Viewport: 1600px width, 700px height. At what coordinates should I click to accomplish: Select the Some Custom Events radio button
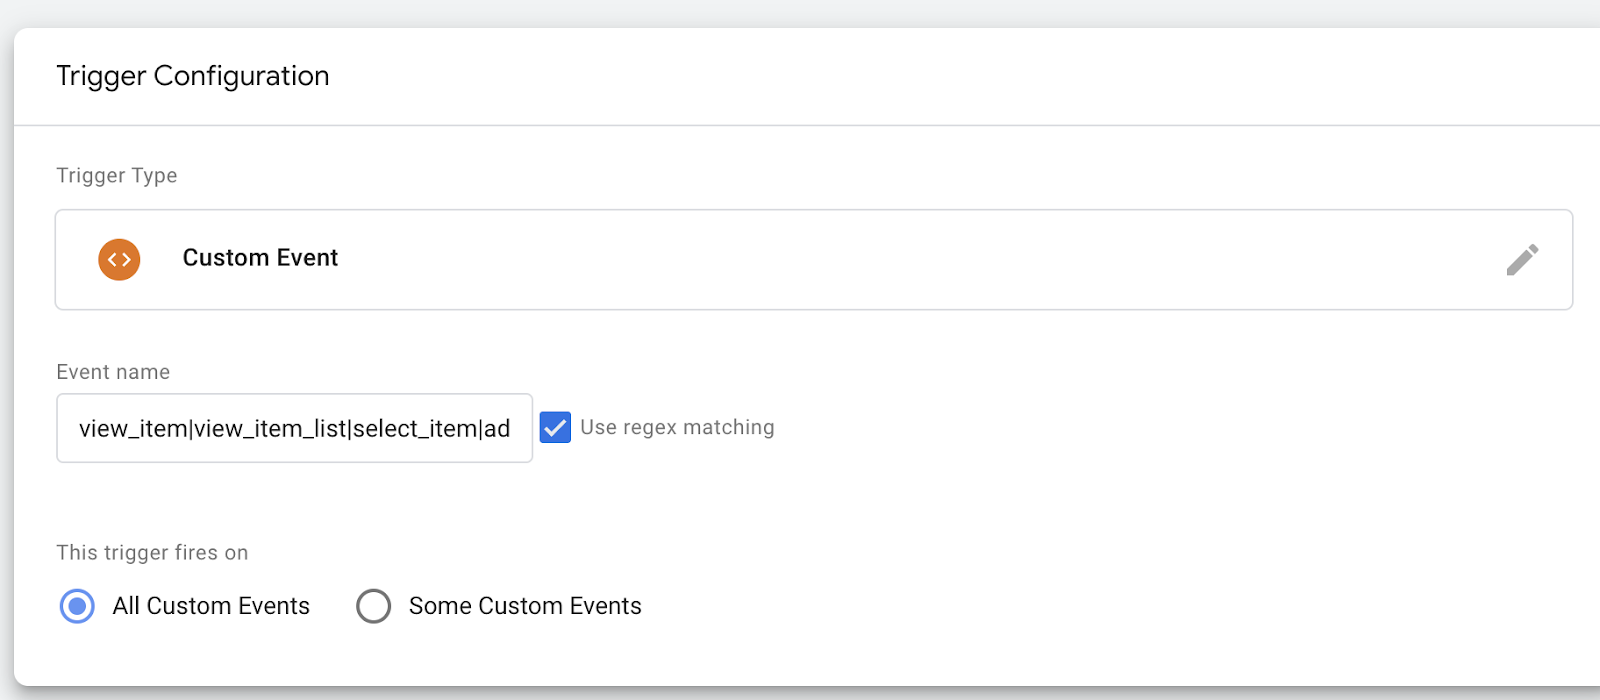[x=373, y=606]
